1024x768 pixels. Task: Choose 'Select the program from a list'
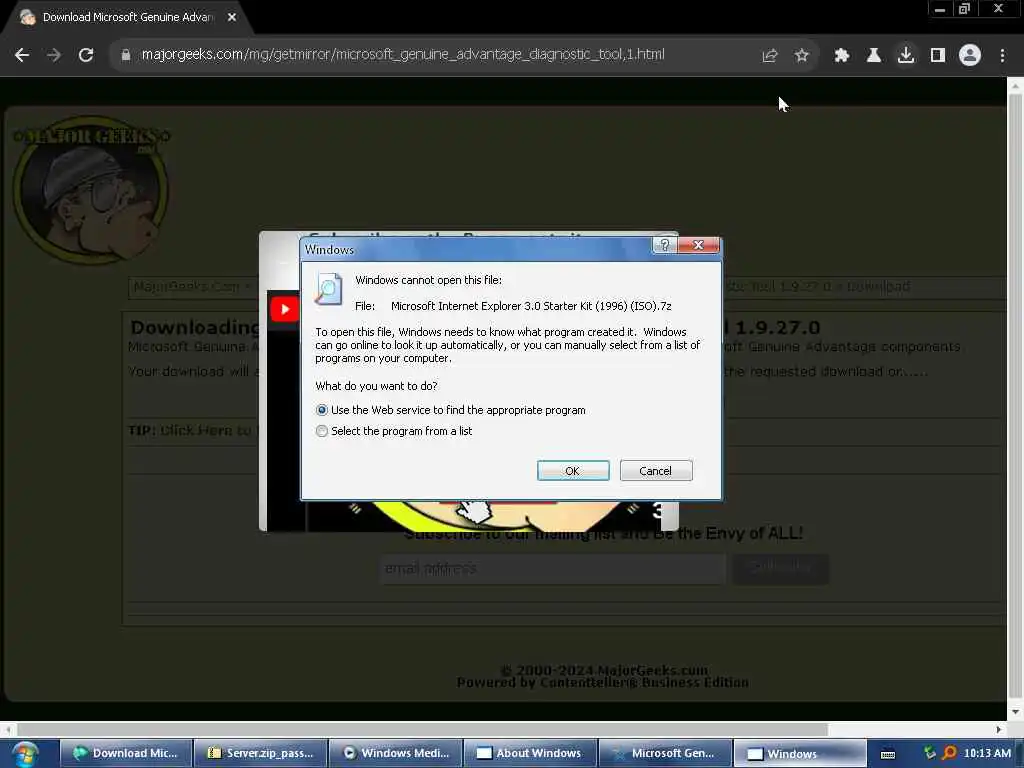(x=321, y=431)
